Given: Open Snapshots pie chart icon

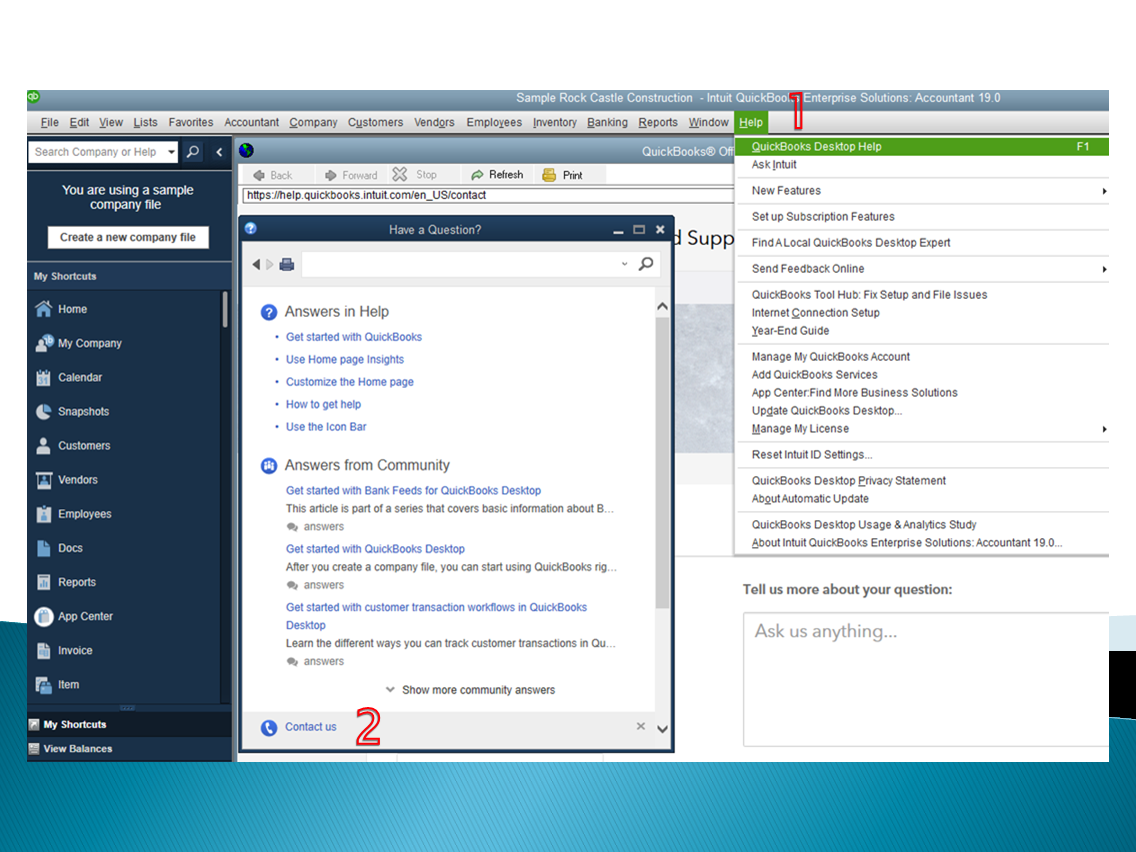Looking at the screenshot, I should click(x=43, y=412).
